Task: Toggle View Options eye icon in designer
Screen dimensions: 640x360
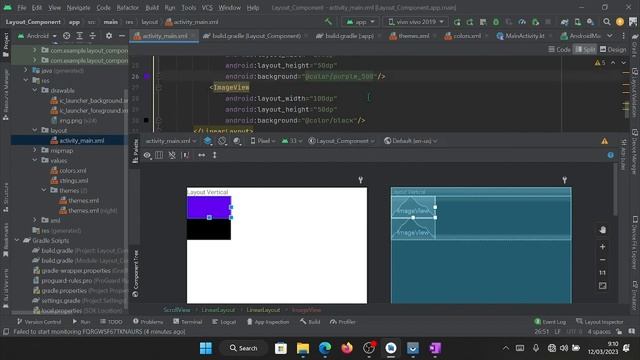Action: tap(147, 155)
